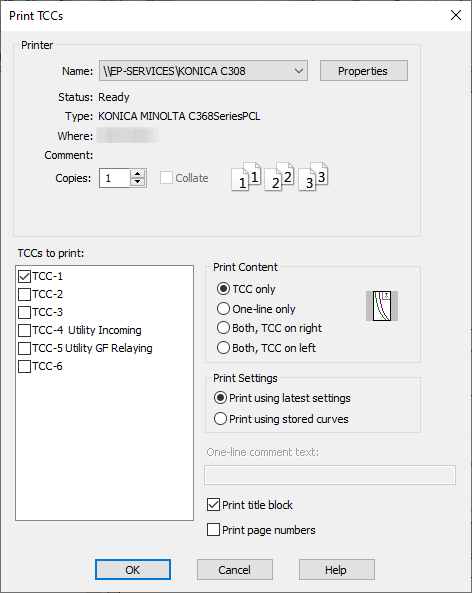Toggle the Print title block checkbox
472x593 pixels.
pos(213,505)
